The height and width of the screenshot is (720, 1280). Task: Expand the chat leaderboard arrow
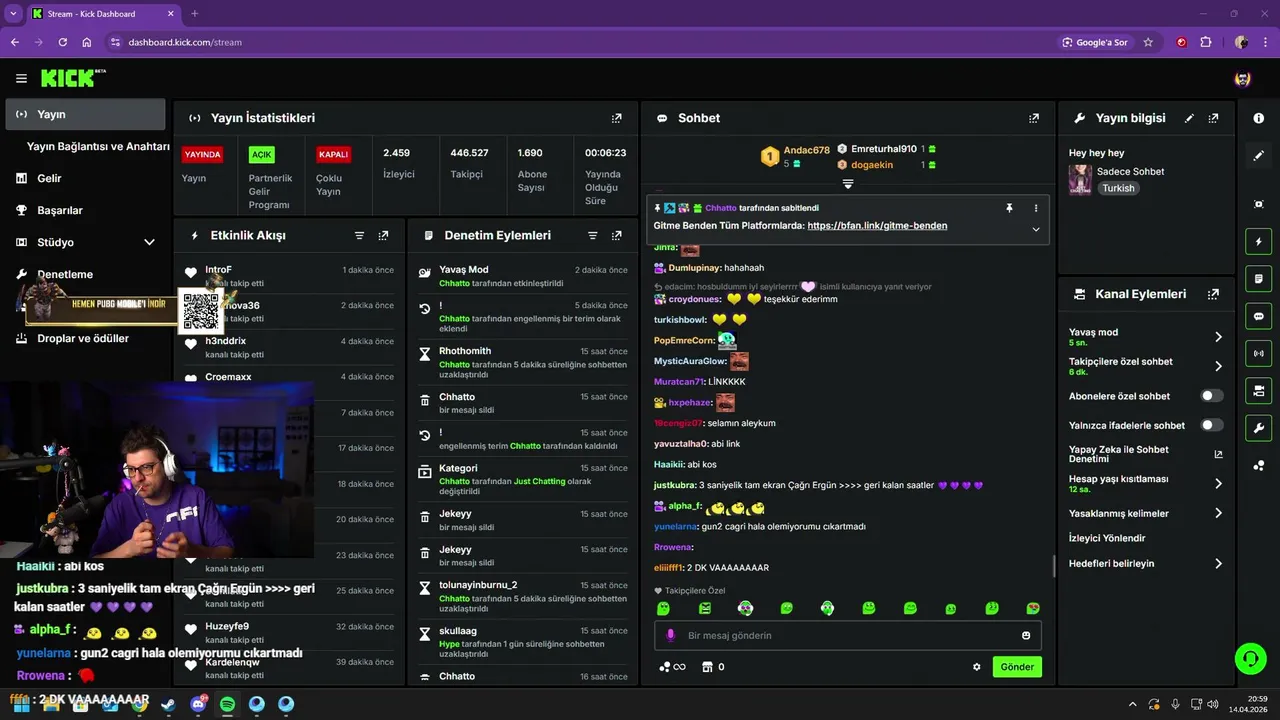point(848,184)
